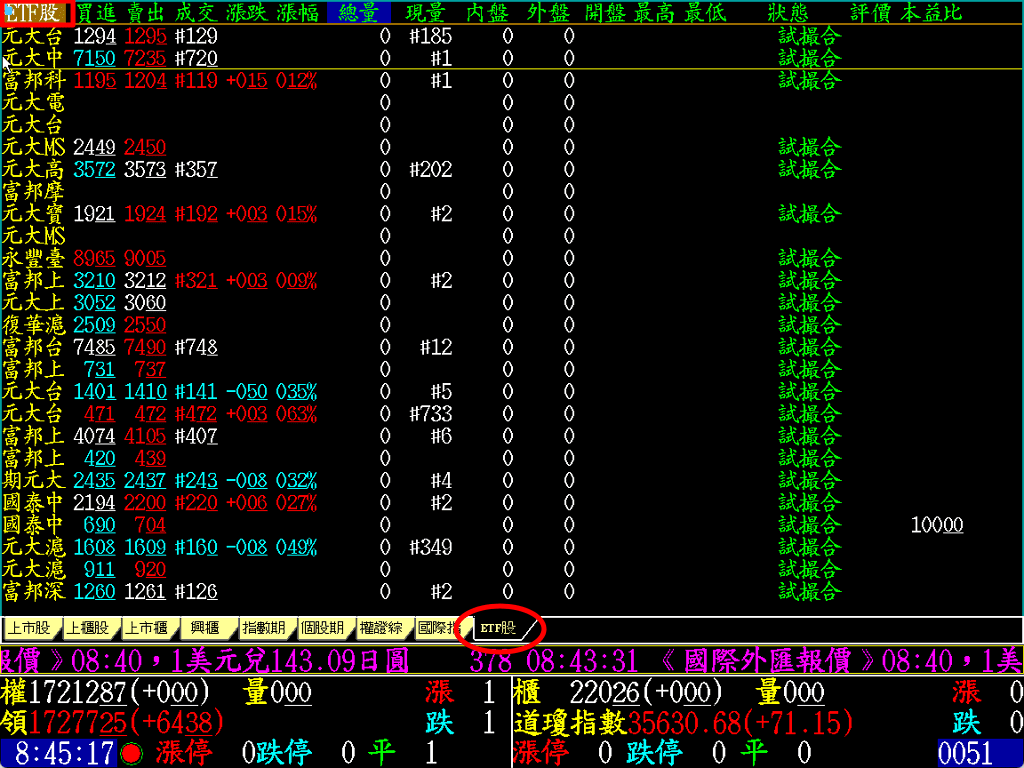Open the 上櫃股 tab
Viewport: 1024px width, 768px height.
(88, 628)
